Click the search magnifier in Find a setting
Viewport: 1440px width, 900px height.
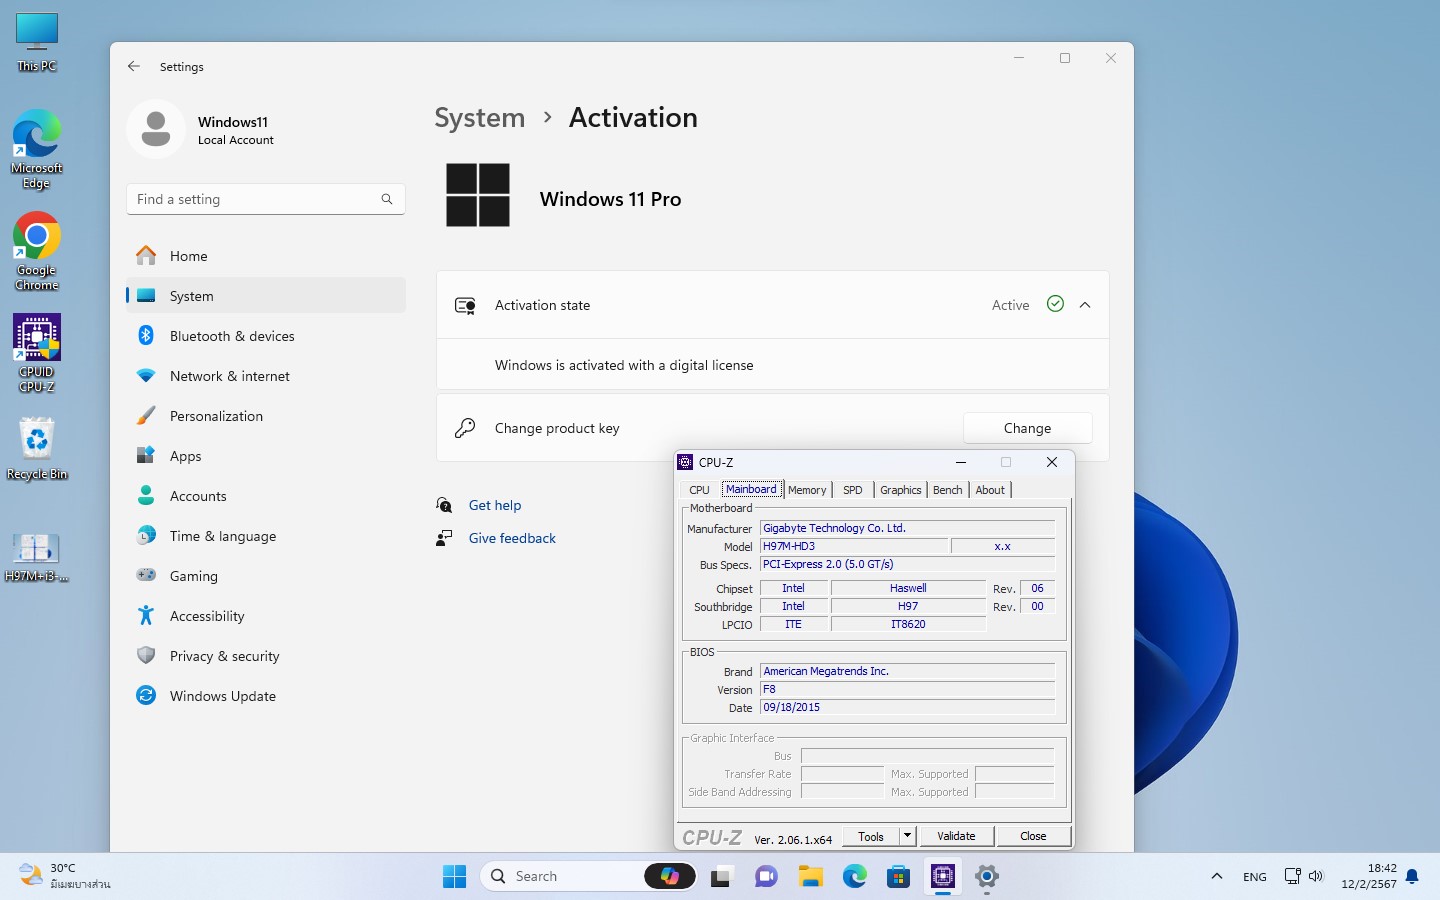pyautogui.click(x=387, y=199)
